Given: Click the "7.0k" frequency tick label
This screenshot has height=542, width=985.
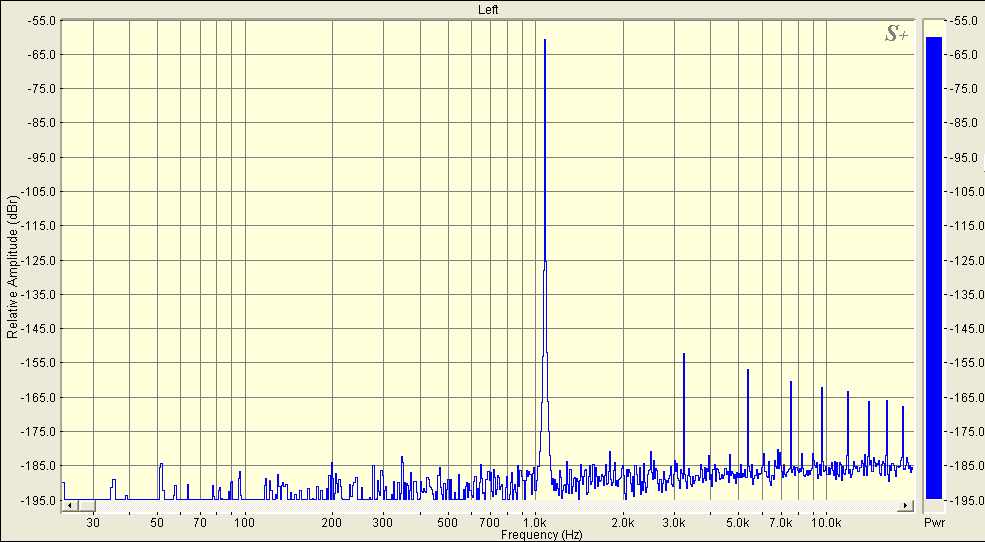Looking at the screenshot, I should pos(780,523).
